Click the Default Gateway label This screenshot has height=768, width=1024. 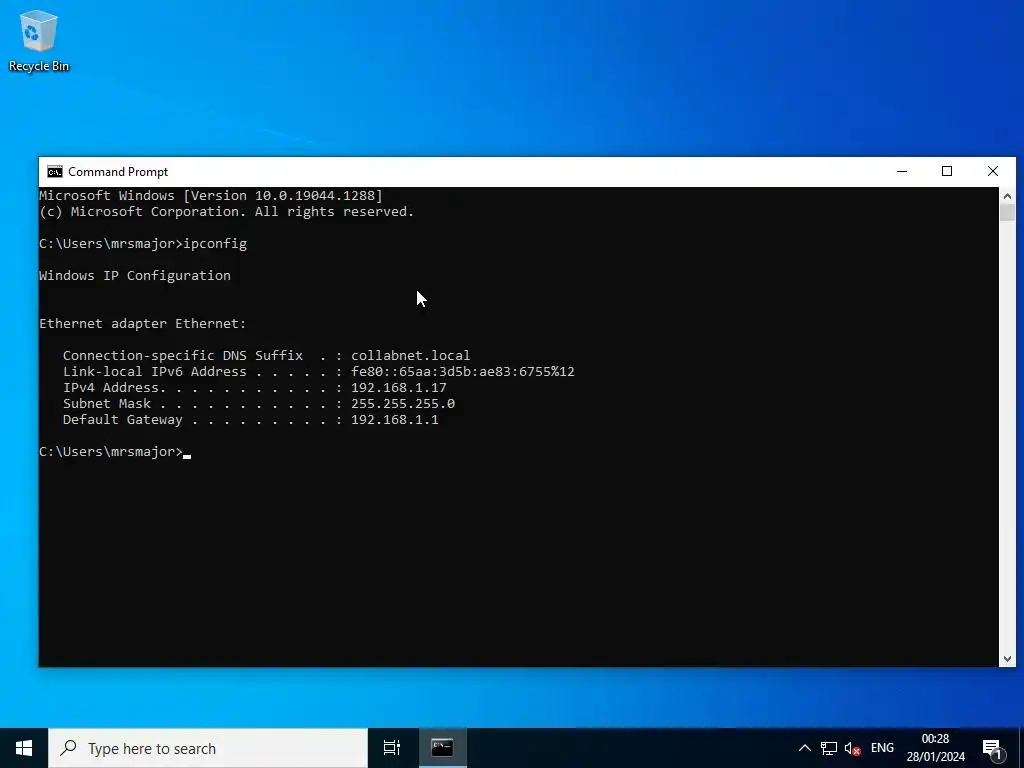tap(123, 419)
